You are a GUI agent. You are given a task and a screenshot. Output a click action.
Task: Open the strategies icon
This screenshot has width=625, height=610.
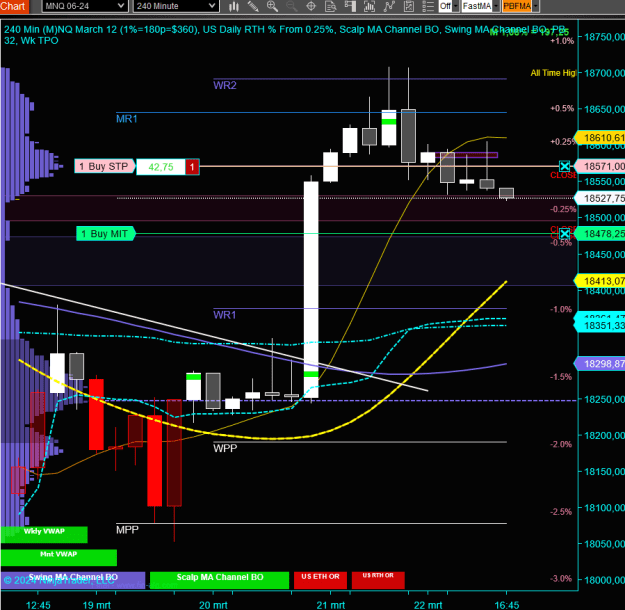pyautogui.click(x=409, y=6)
